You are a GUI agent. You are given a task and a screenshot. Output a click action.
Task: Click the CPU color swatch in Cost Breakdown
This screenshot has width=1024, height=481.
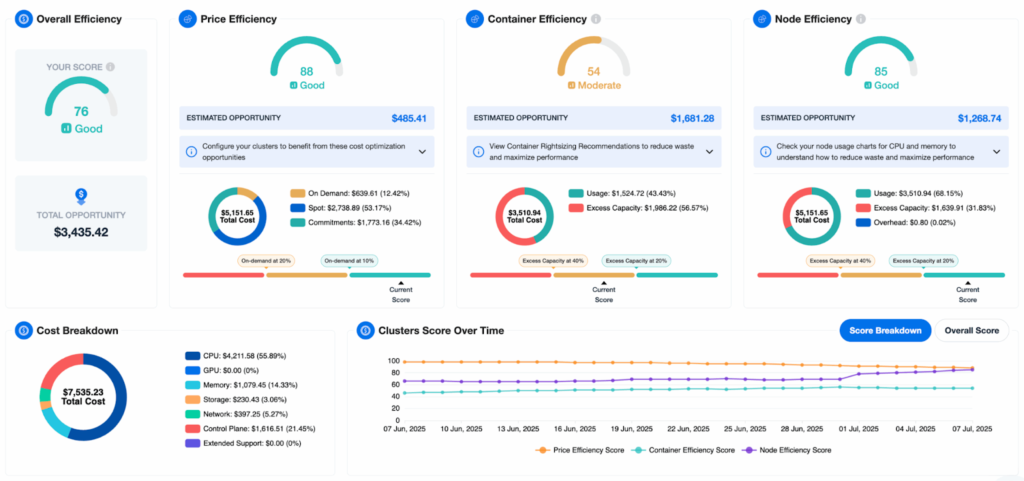coord(194,355)
